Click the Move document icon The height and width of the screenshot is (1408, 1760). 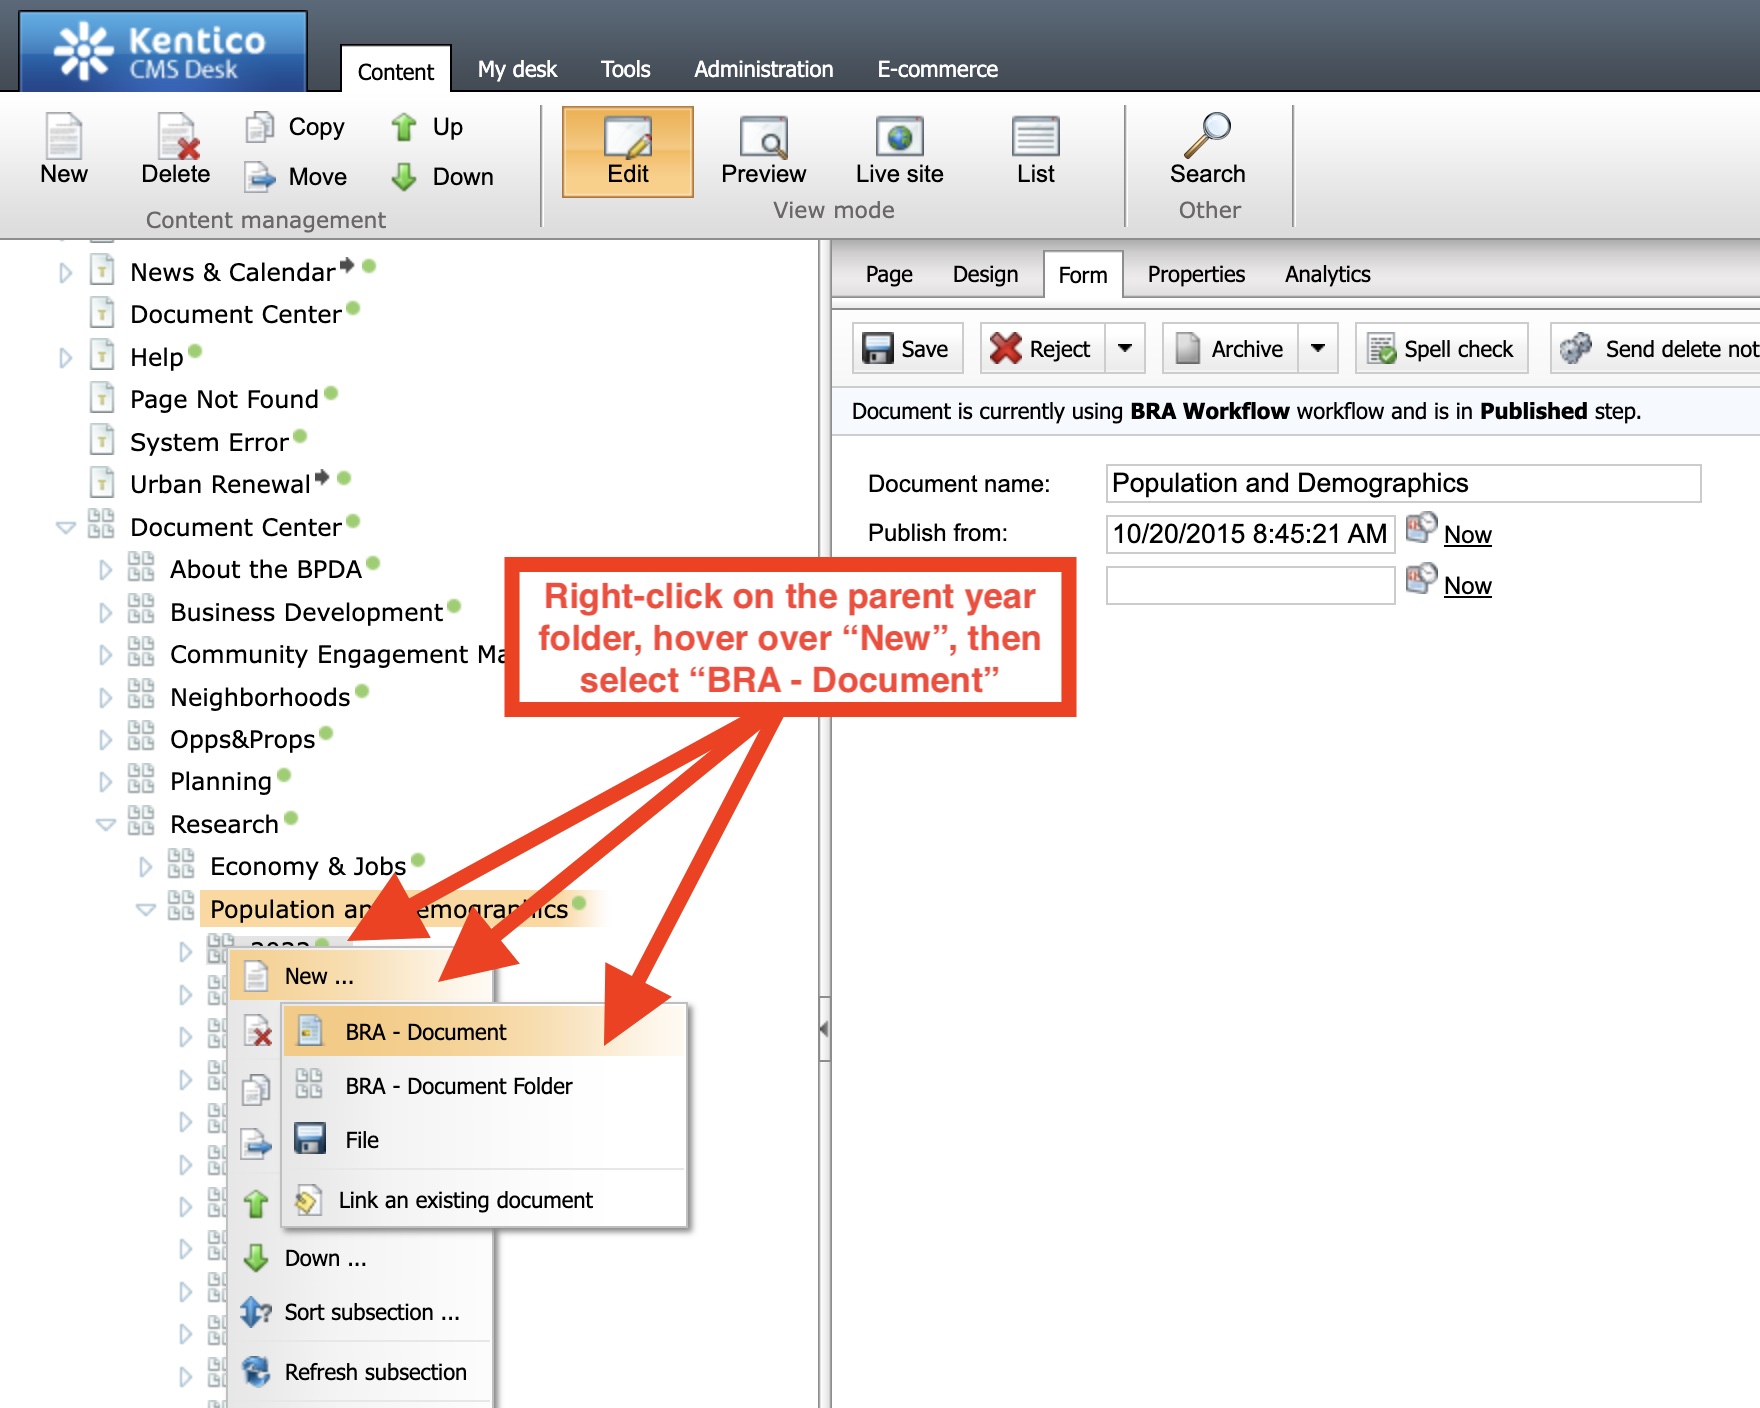(x=260, y=177)
